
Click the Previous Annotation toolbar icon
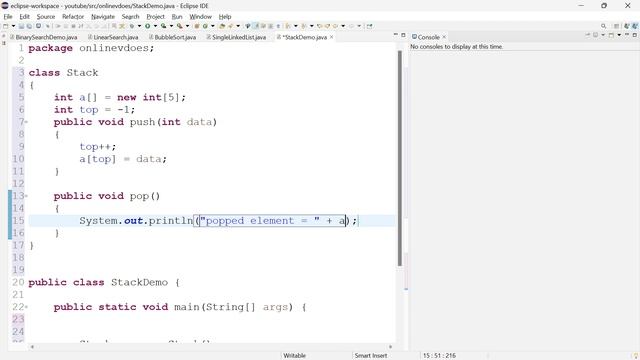click(x=304, y=26)
